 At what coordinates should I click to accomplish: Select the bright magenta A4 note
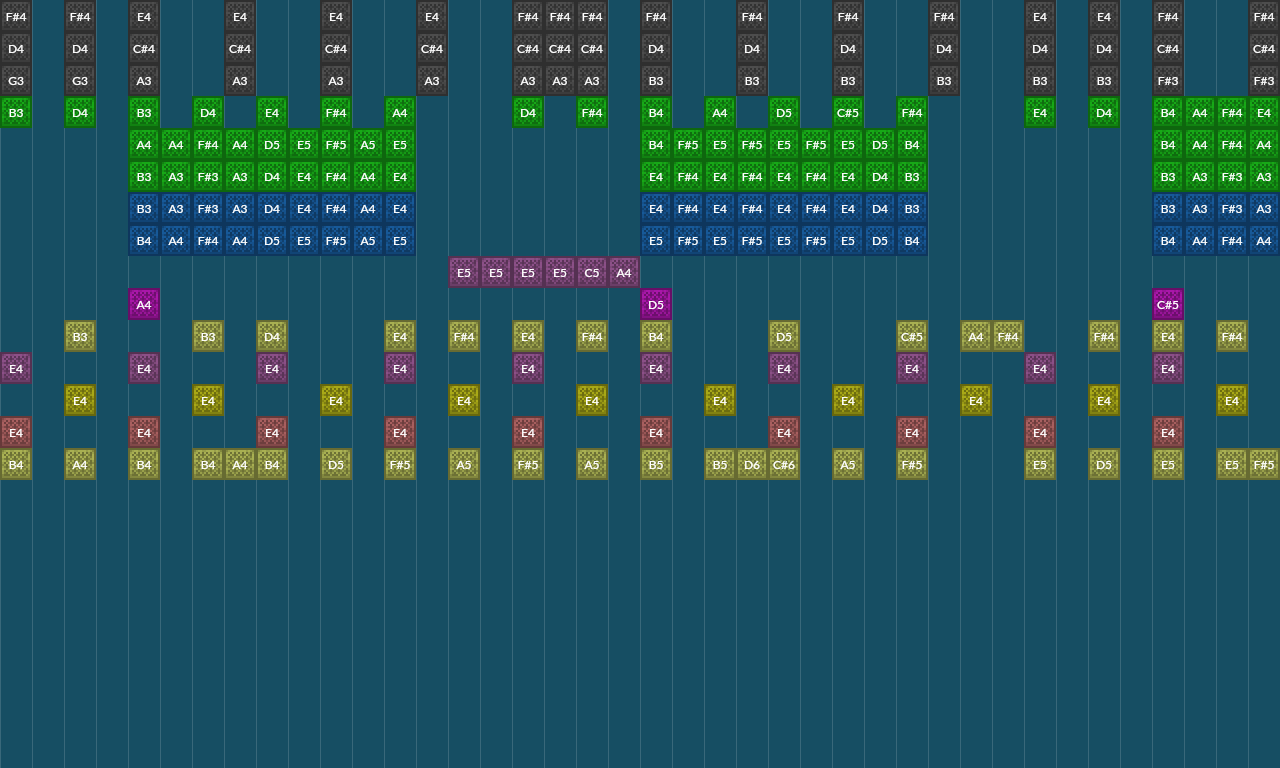pos(144,304)
